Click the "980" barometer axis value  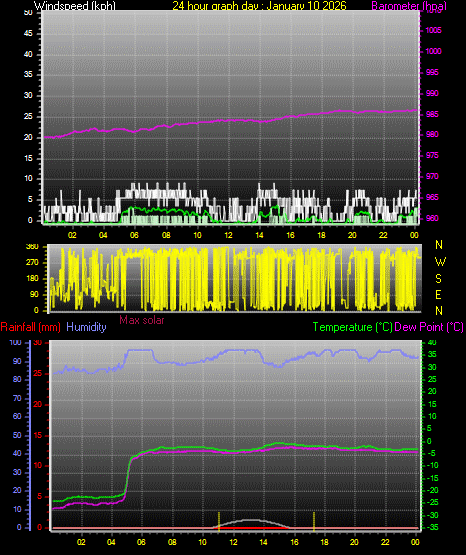[432, 134]
